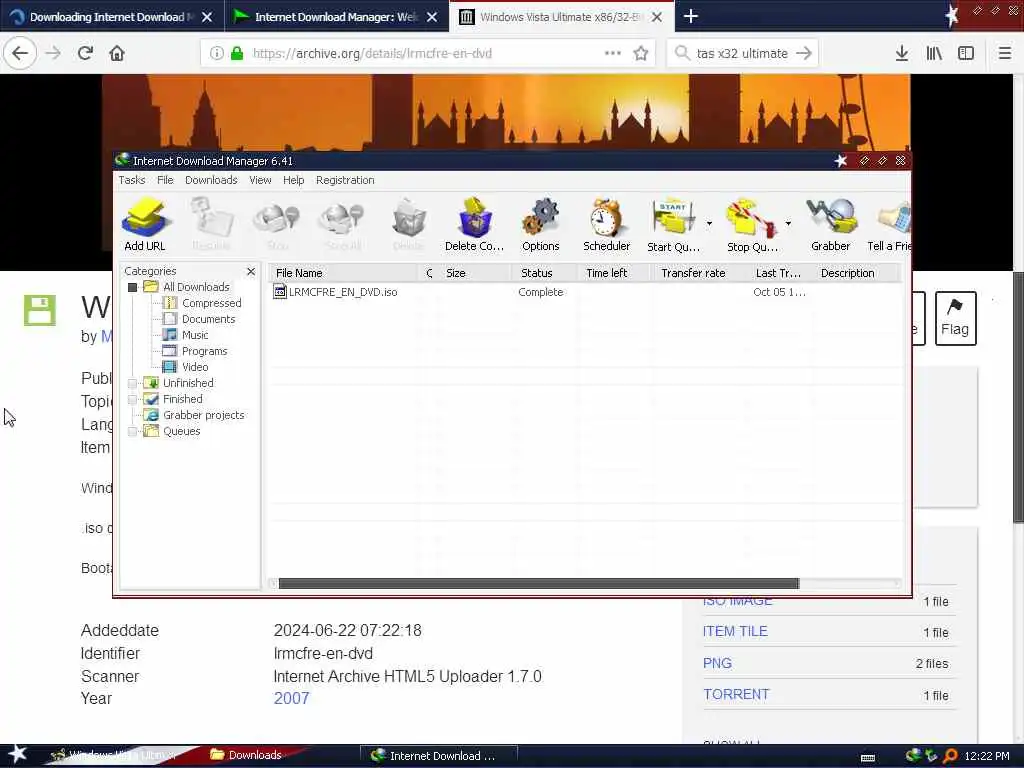Viewport: 1024px width, 768px height.
Task: Open Firefox library icon
Action: (x=934, y=53)
